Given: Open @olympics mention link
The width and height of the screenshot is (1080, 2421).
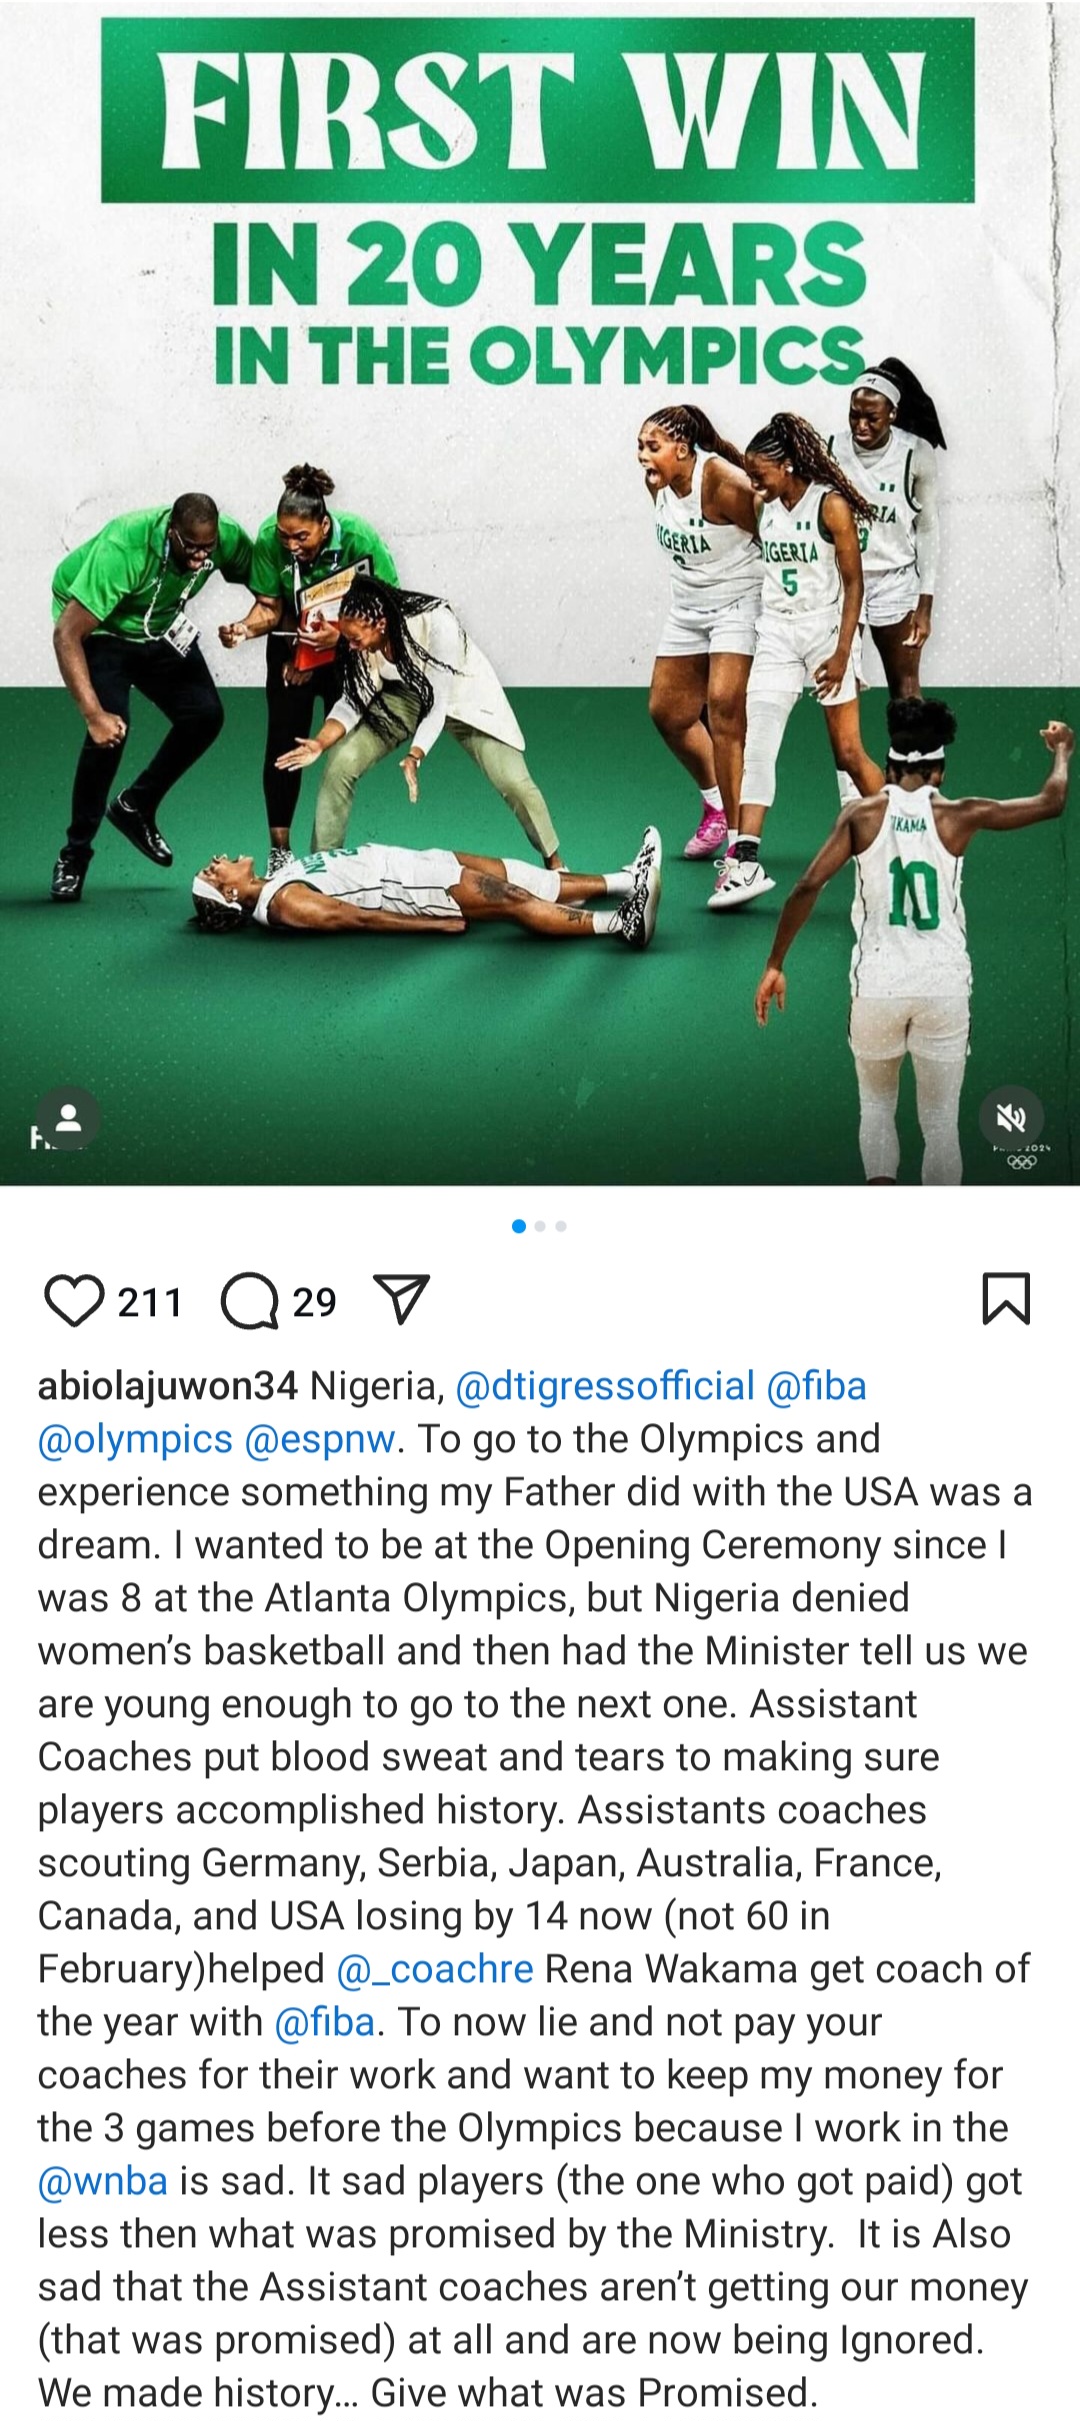Looking at the screenshot, I should (x=135, y=1439).
